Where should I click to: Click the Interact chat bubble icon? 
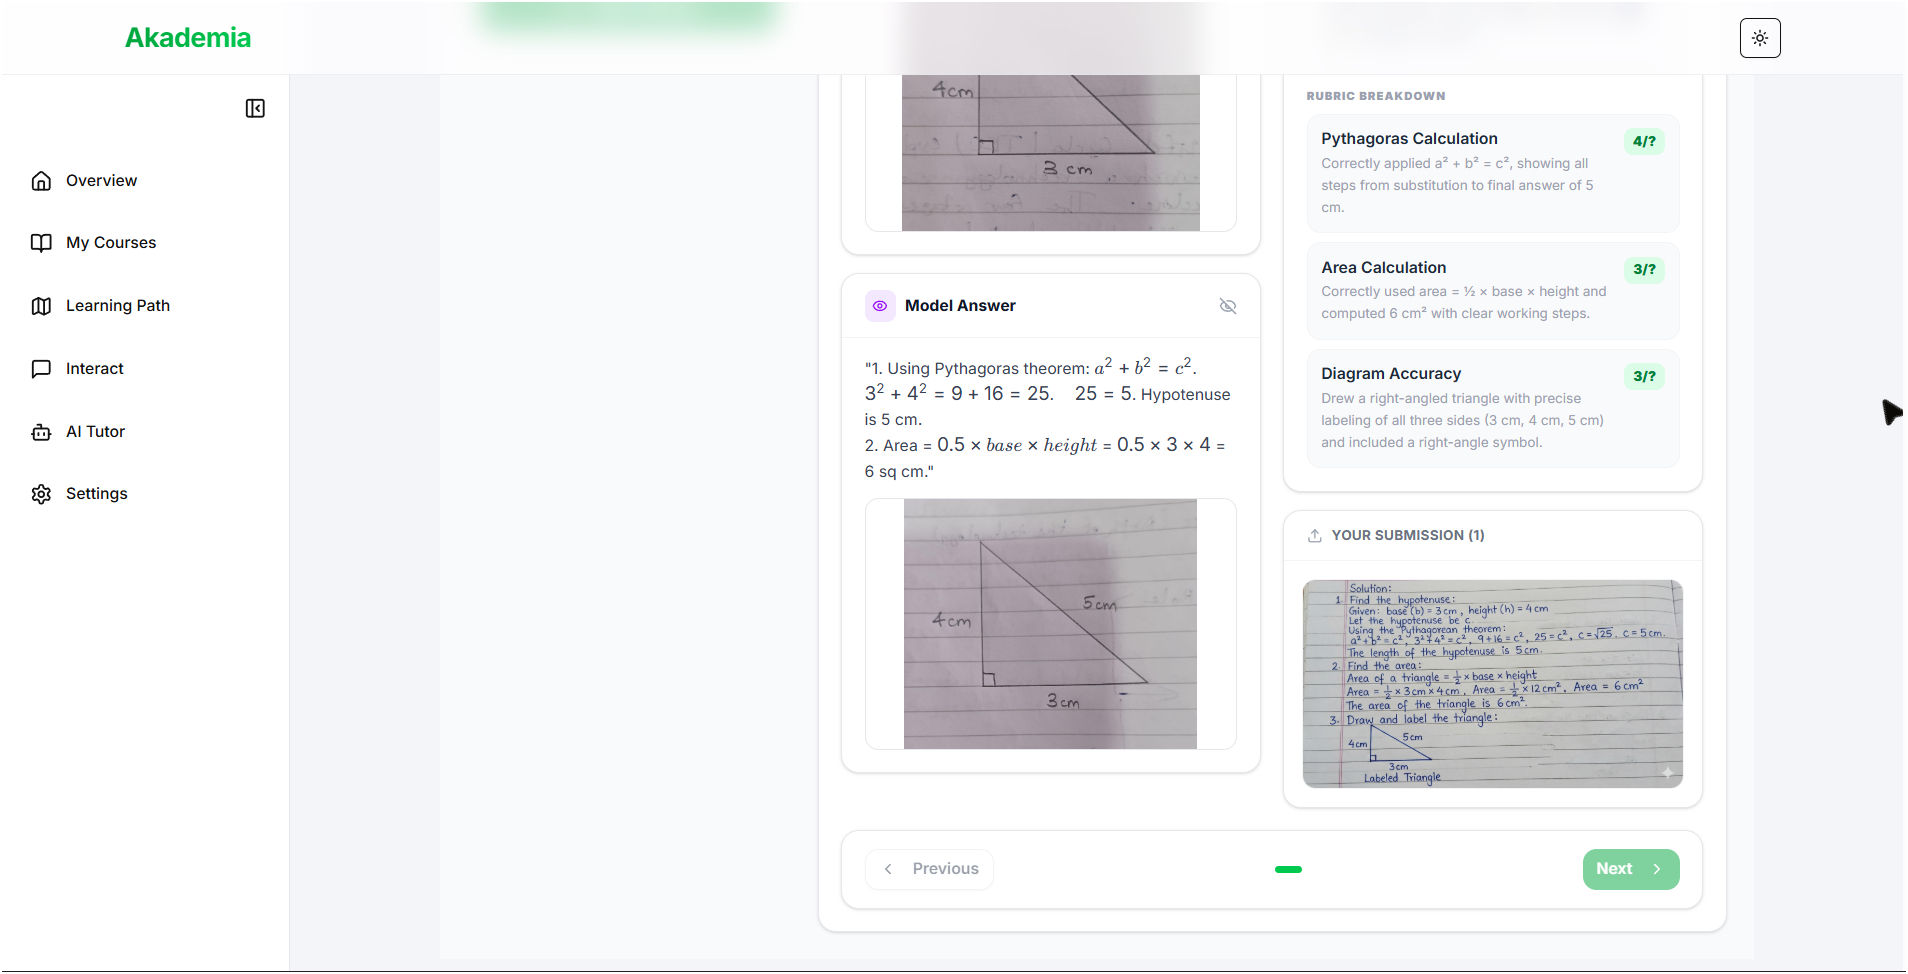(41, 369)
